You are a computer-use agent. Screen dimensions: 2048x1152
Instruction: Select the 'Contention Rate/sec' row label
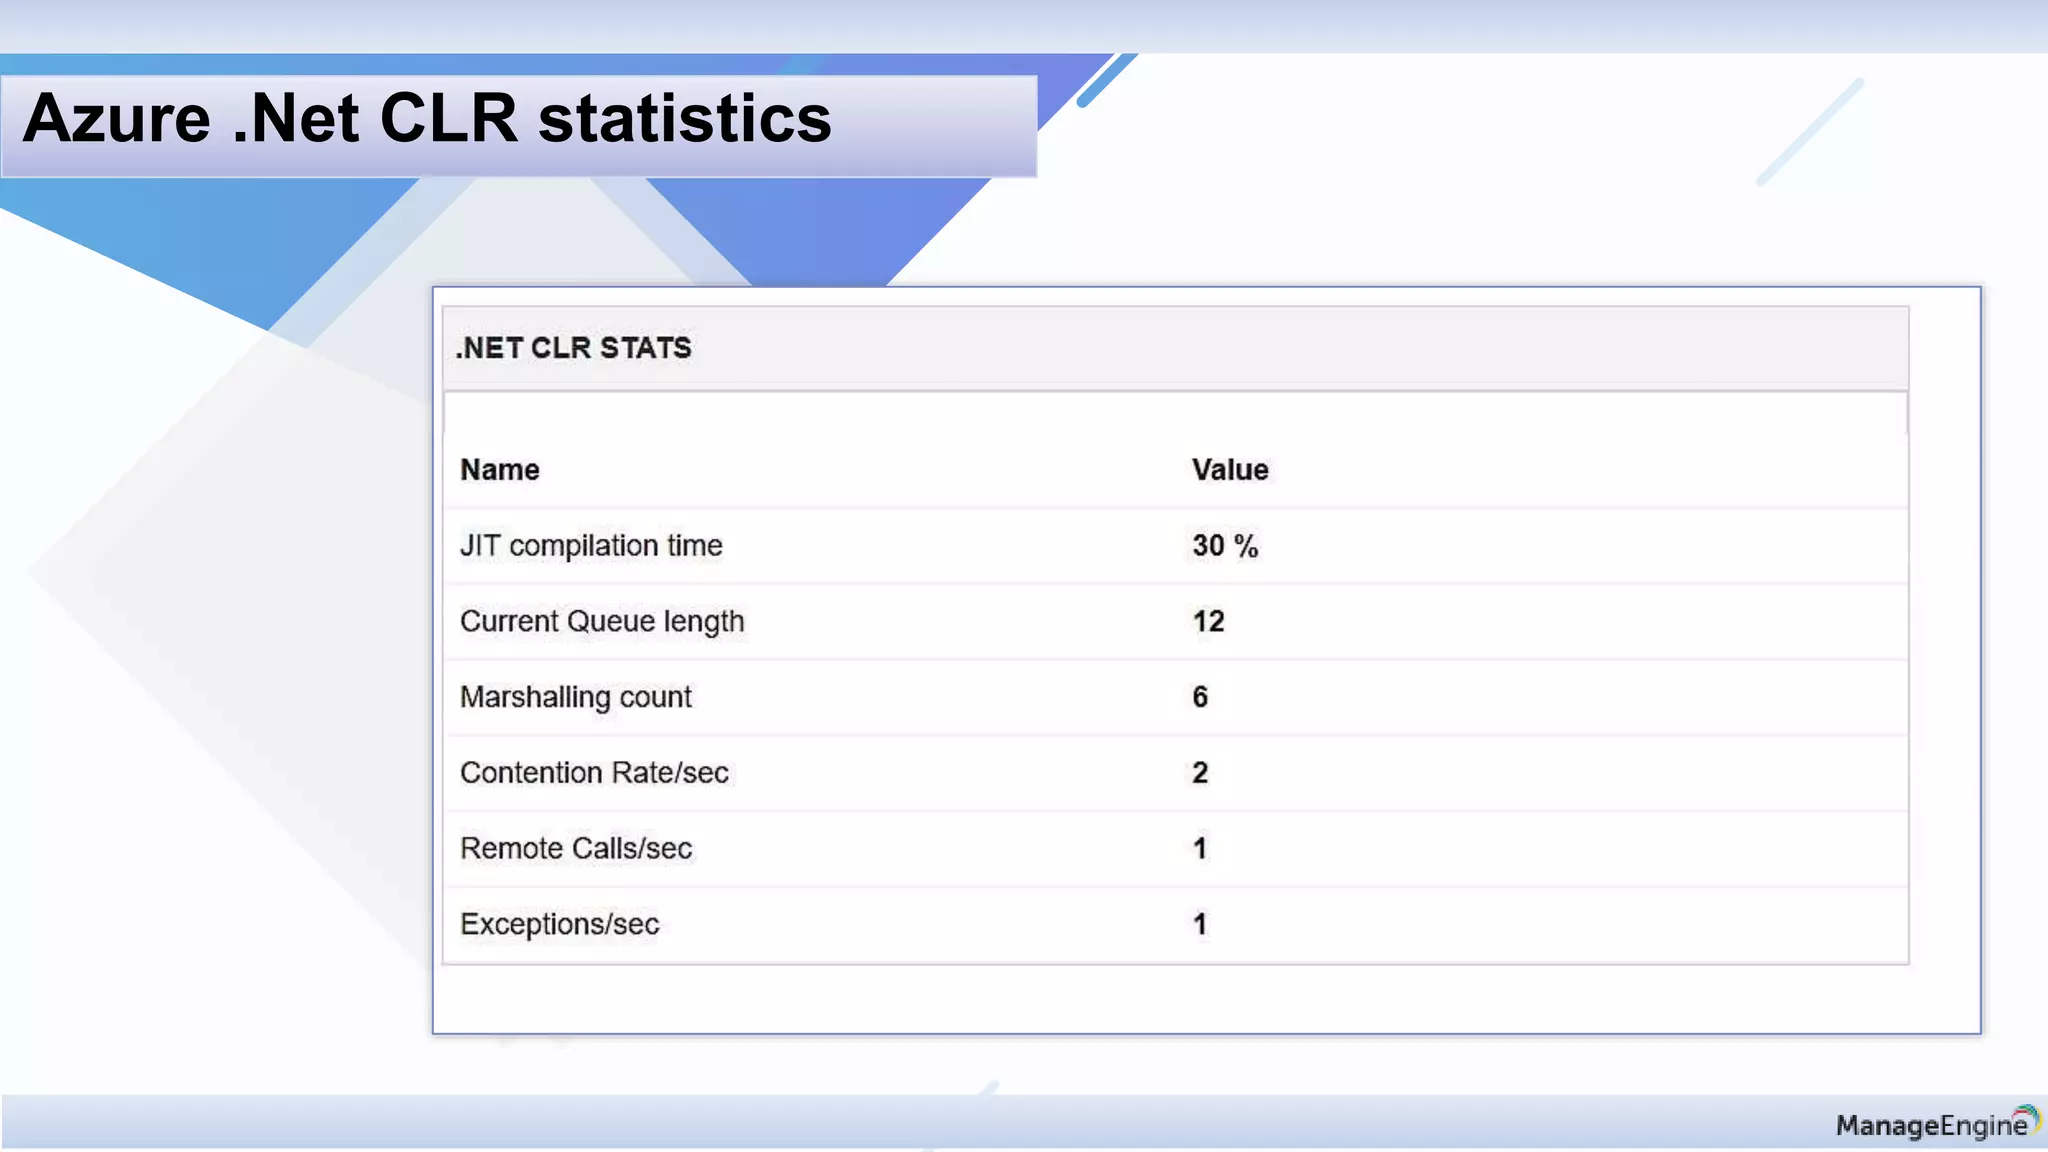click(x=594, y=773)
